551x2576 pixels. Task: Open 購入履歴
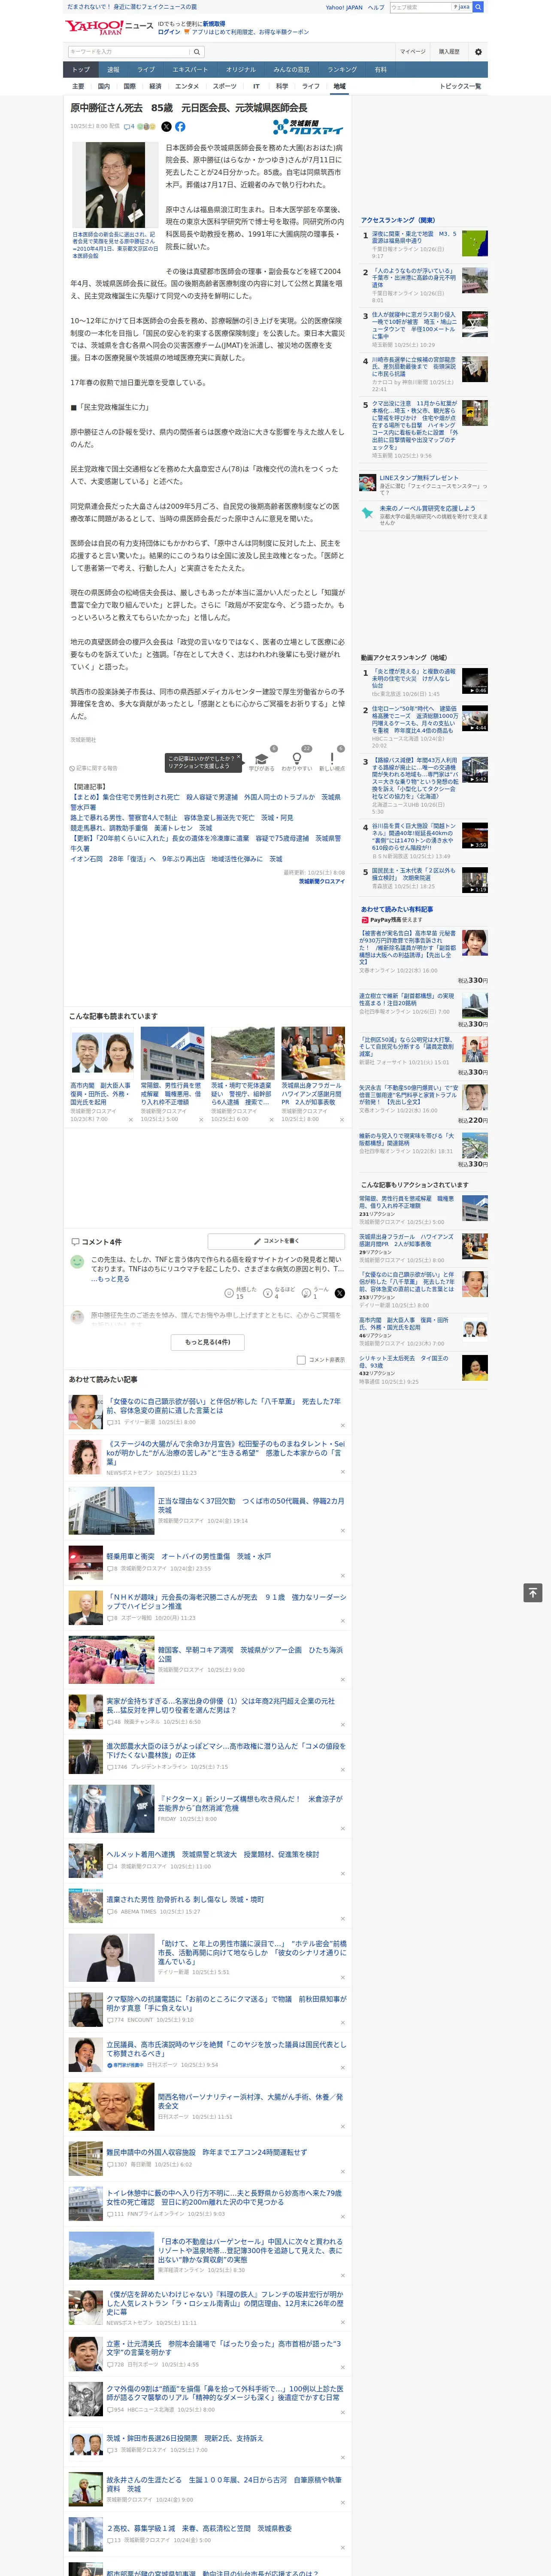449,52
